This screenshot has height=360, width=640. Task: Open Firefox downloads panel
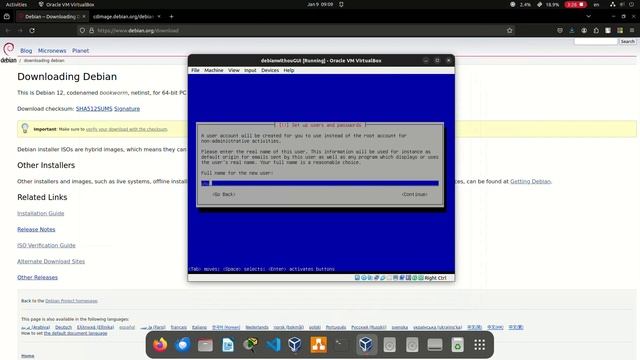572,30
